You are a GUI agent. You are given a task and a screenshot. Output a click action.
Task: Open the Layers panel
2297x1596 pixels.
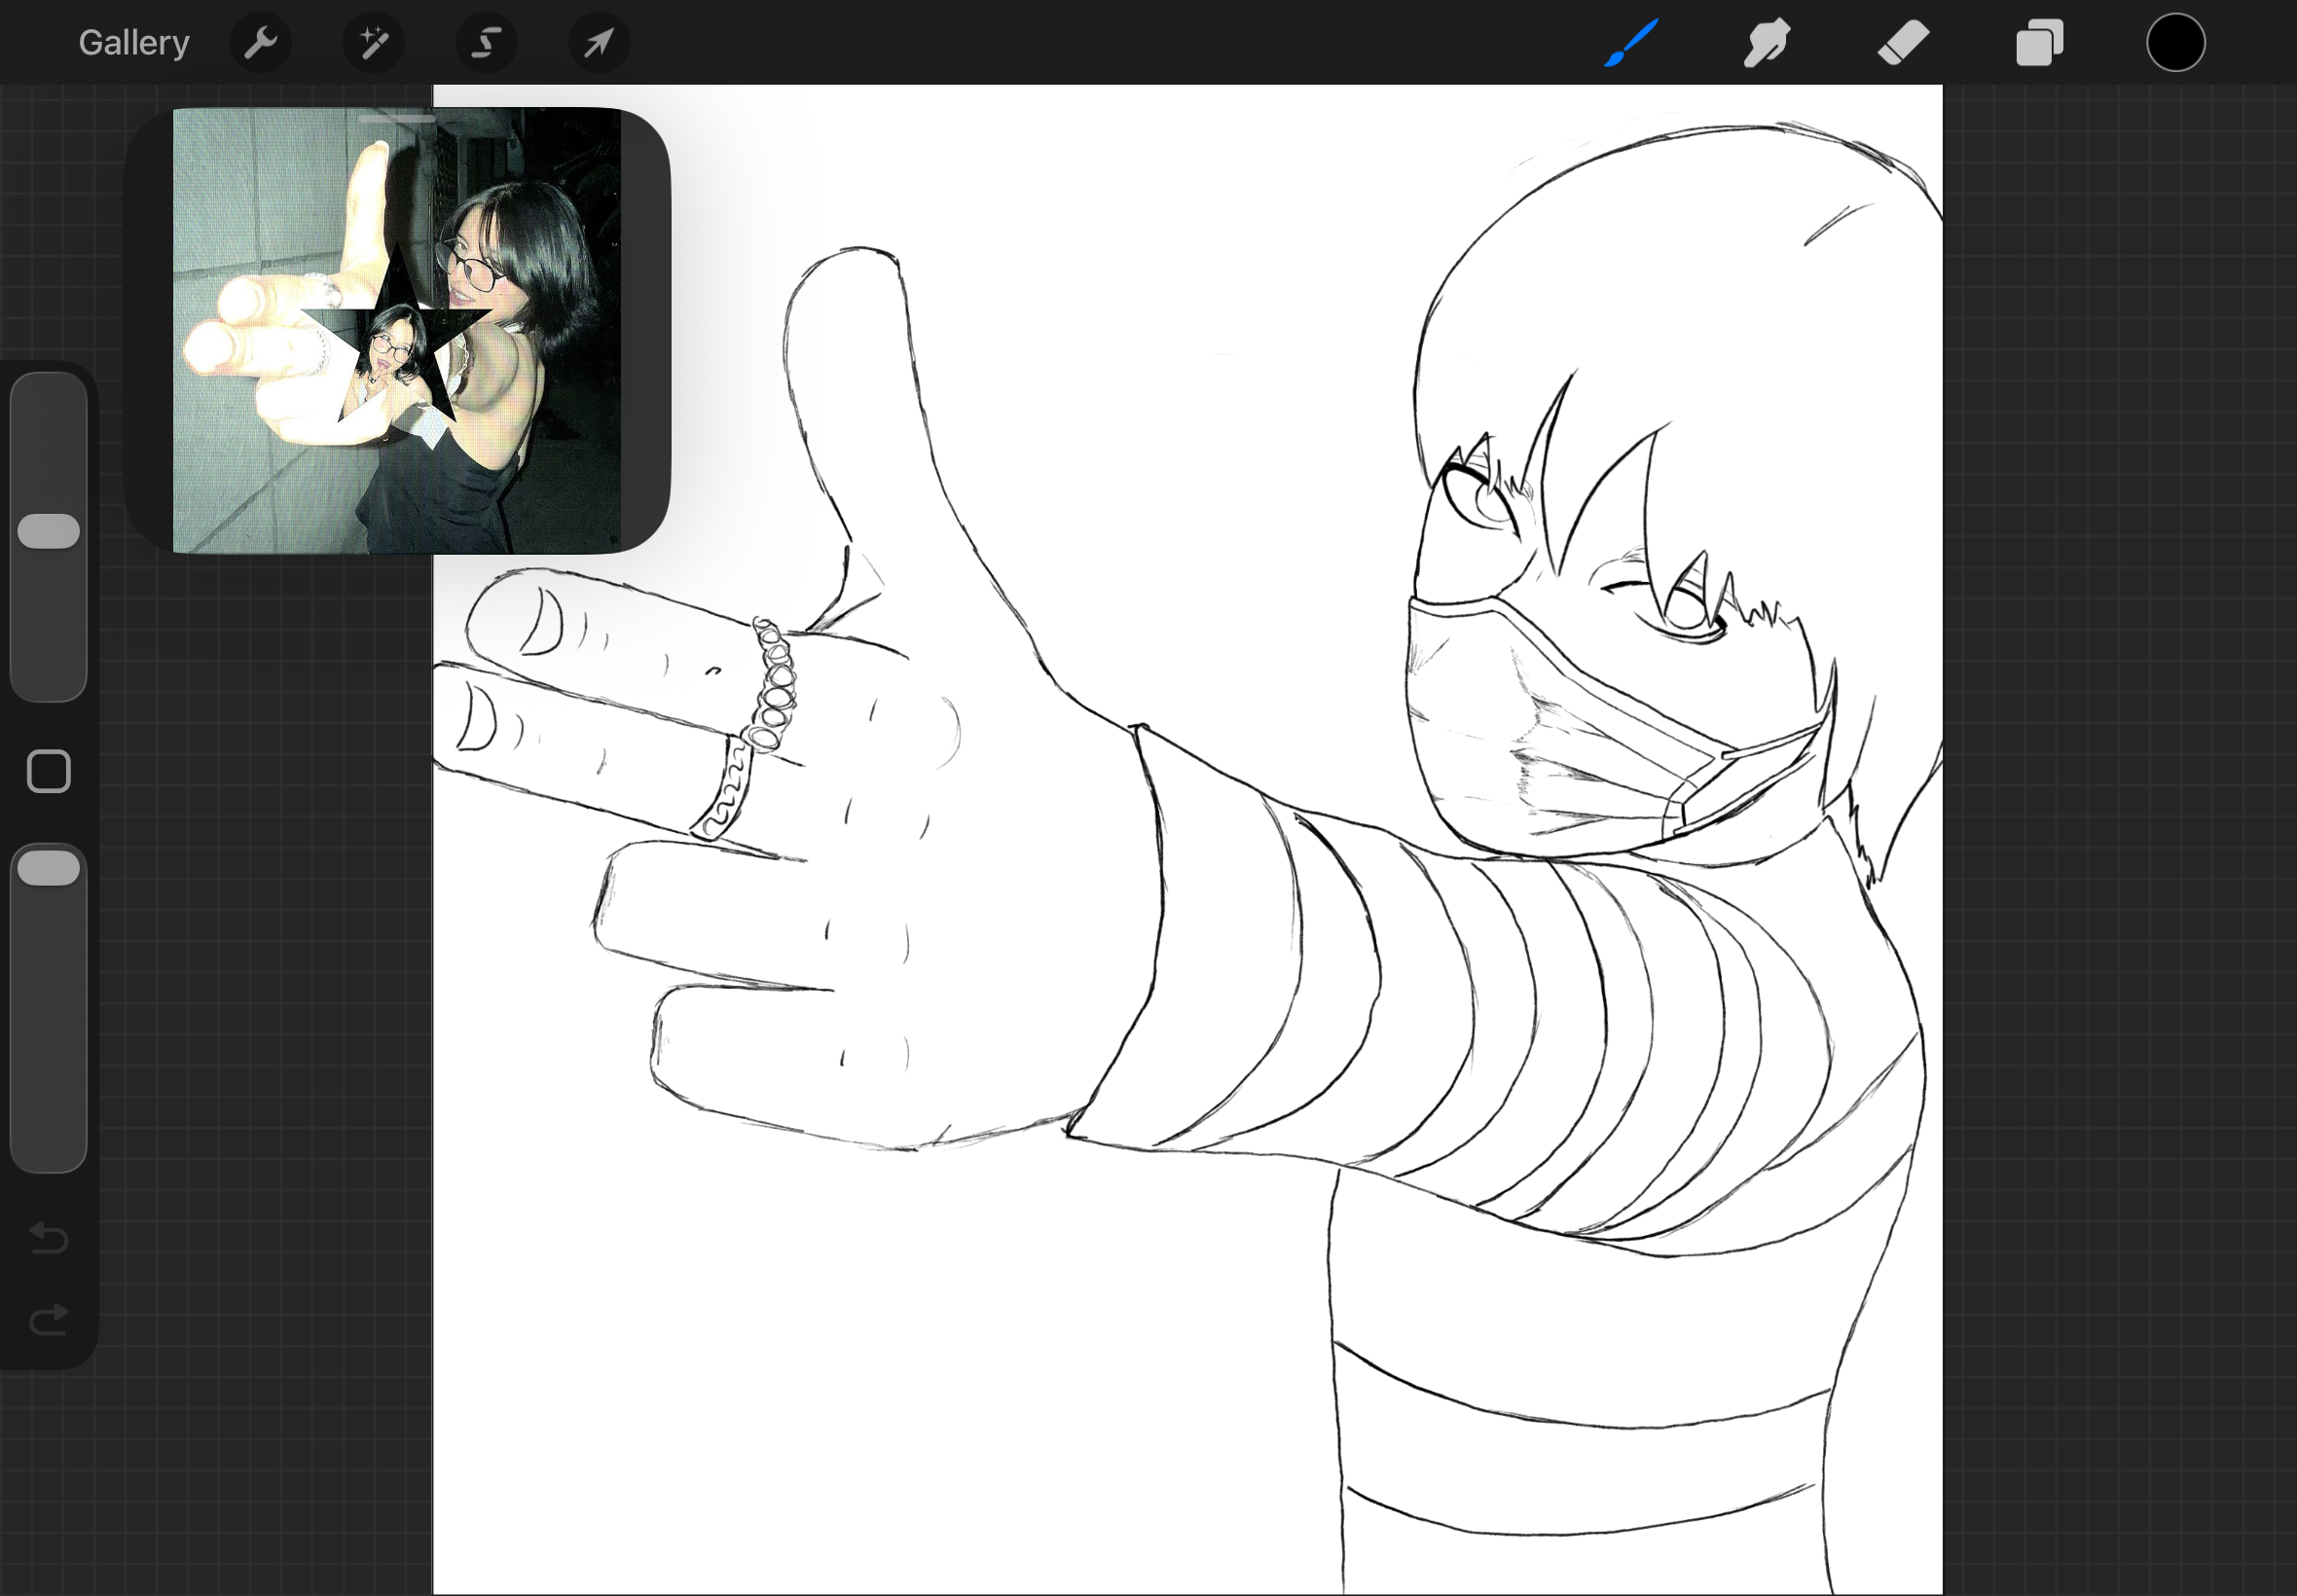click(x=2039, y=43)
